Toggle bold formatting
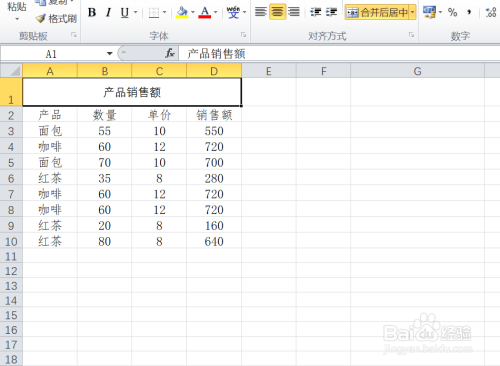 tap(92, 13)
